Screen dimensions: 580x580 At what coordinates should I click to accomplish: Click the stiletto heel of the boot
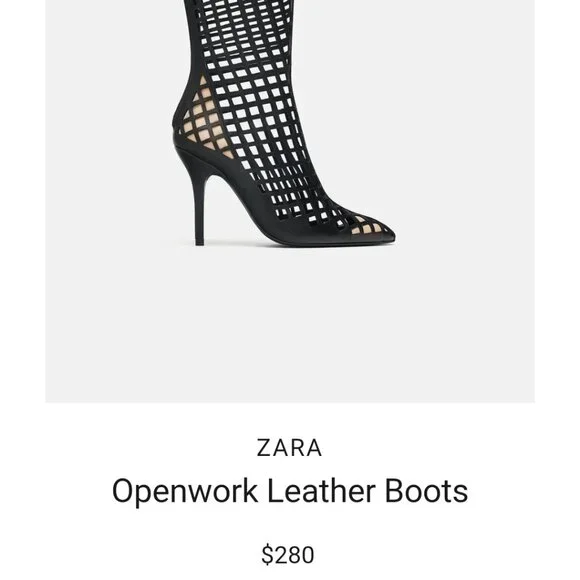click(199, 207)
